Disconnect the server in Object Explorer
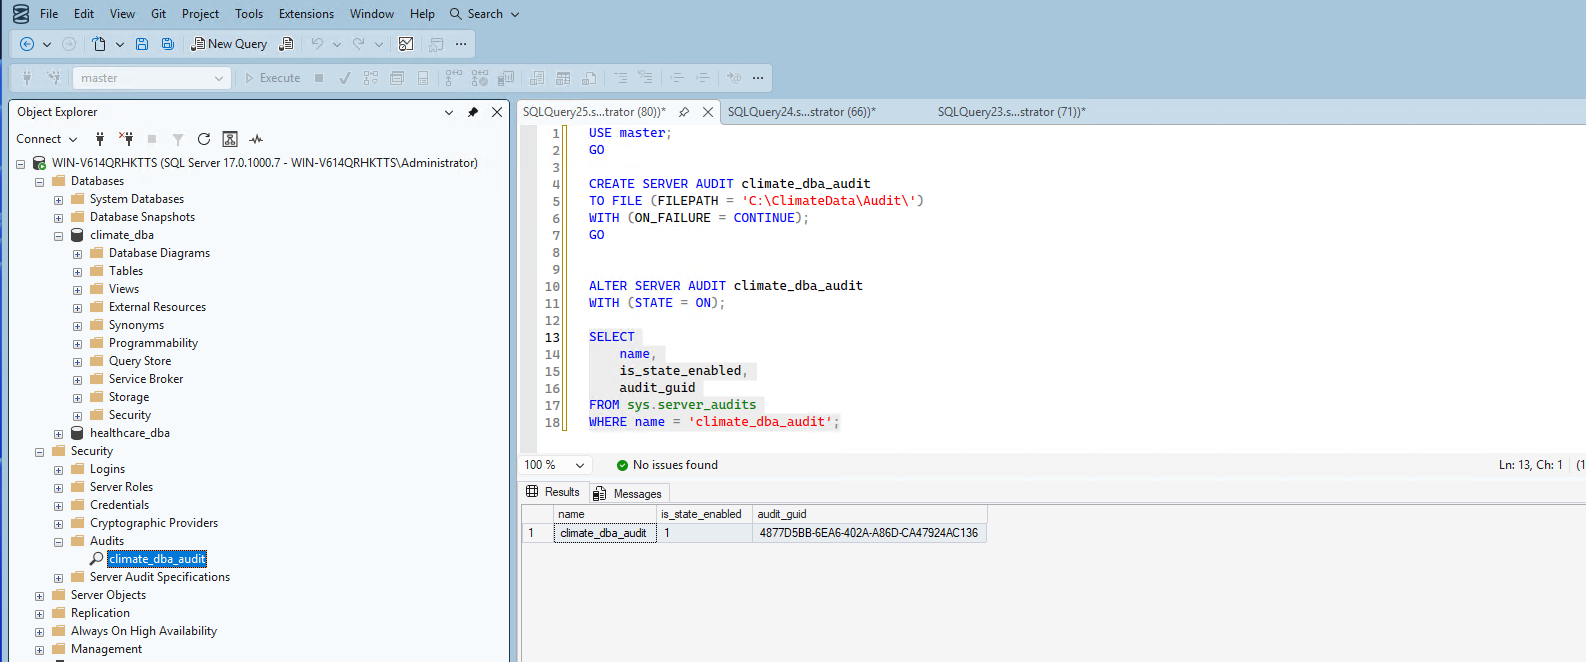1586x662 pixels. tap(126, 139)
